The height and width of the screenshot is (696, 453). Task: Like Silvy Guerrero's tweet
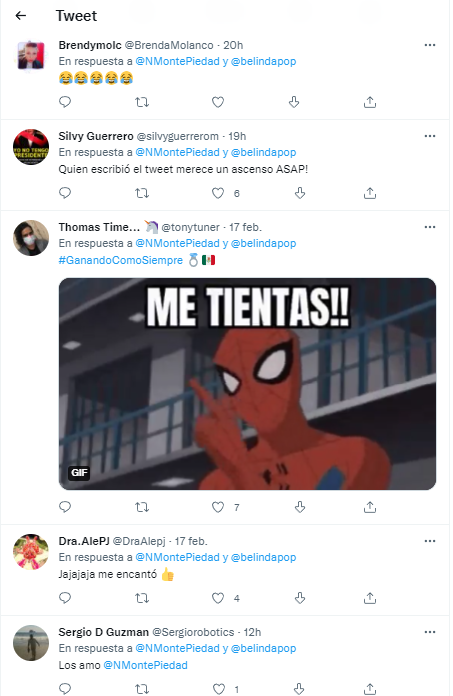218,193
